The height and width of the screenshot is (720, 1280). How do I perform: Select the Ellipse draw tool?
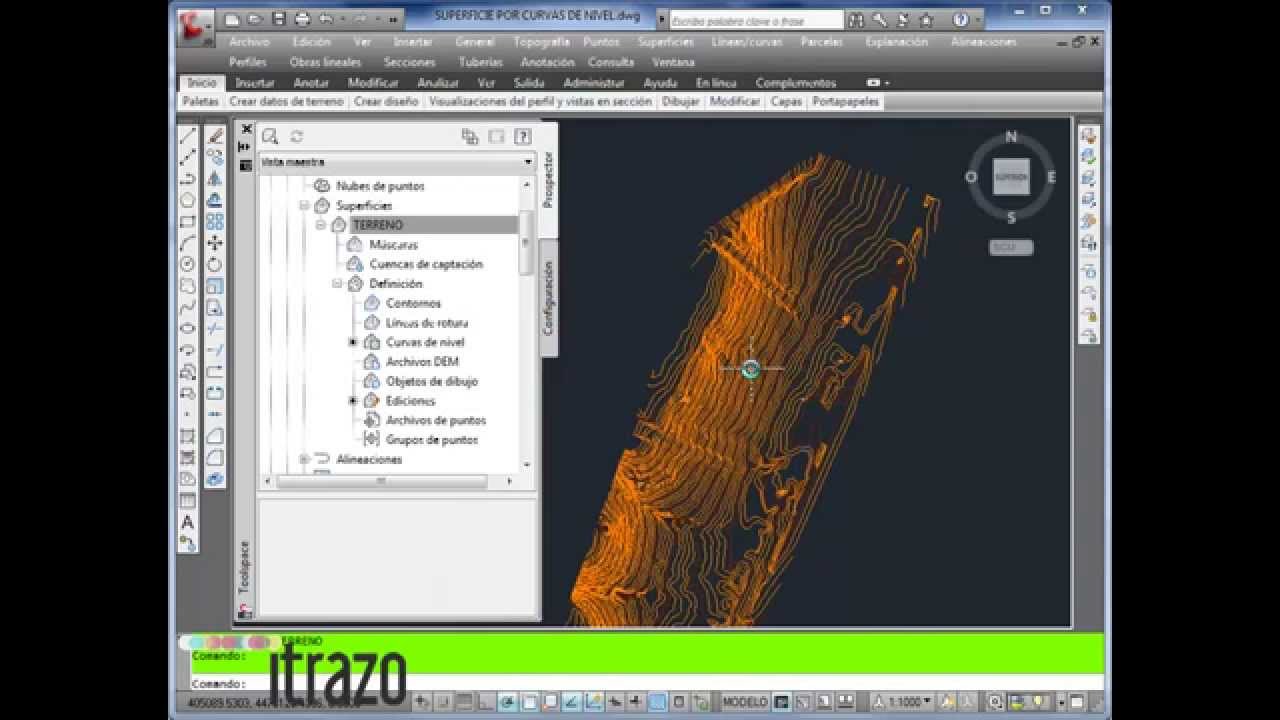pyautogui.click(x=187, y=329)
